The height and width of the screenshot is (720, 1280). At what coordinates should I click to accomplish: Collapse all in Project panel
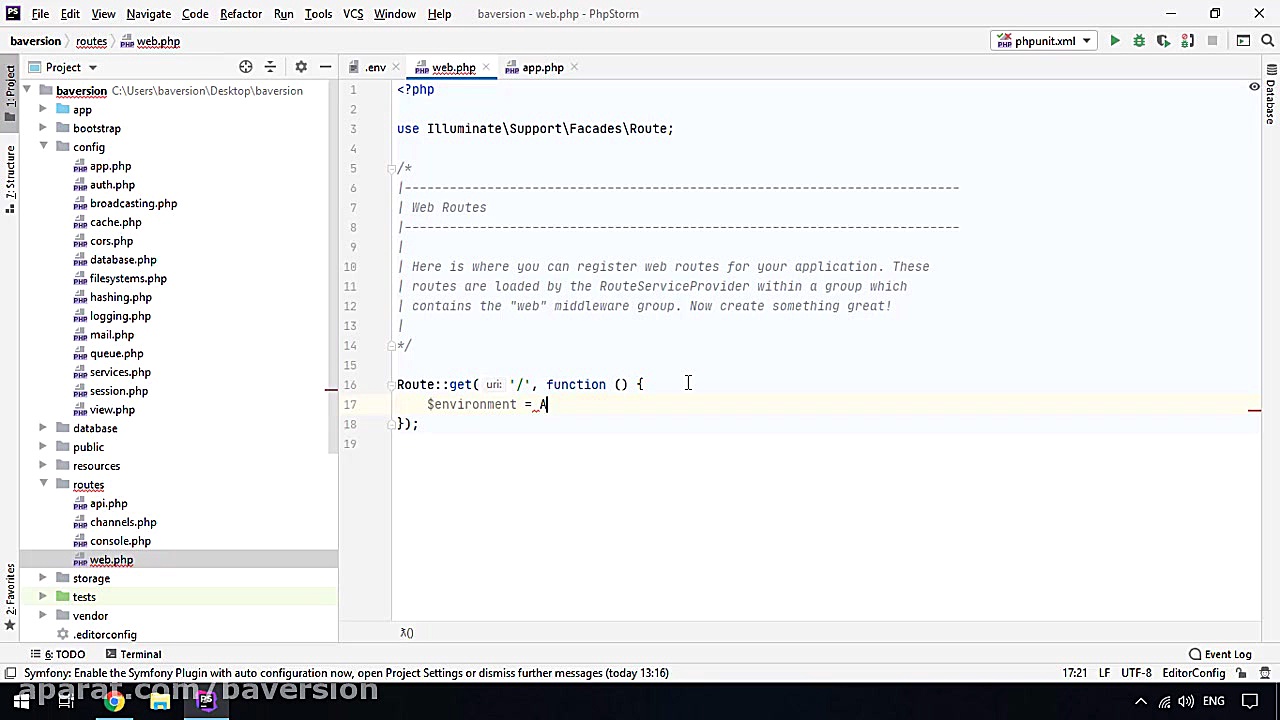(x=270, y=67)
